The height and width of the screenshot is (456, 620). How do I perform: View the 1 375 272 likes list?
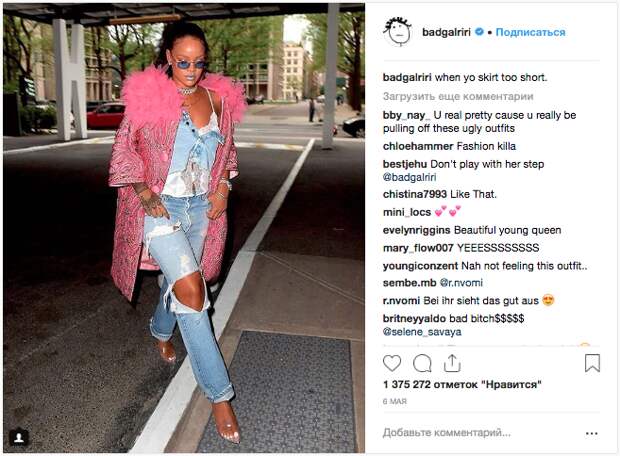tap(462, 384)
